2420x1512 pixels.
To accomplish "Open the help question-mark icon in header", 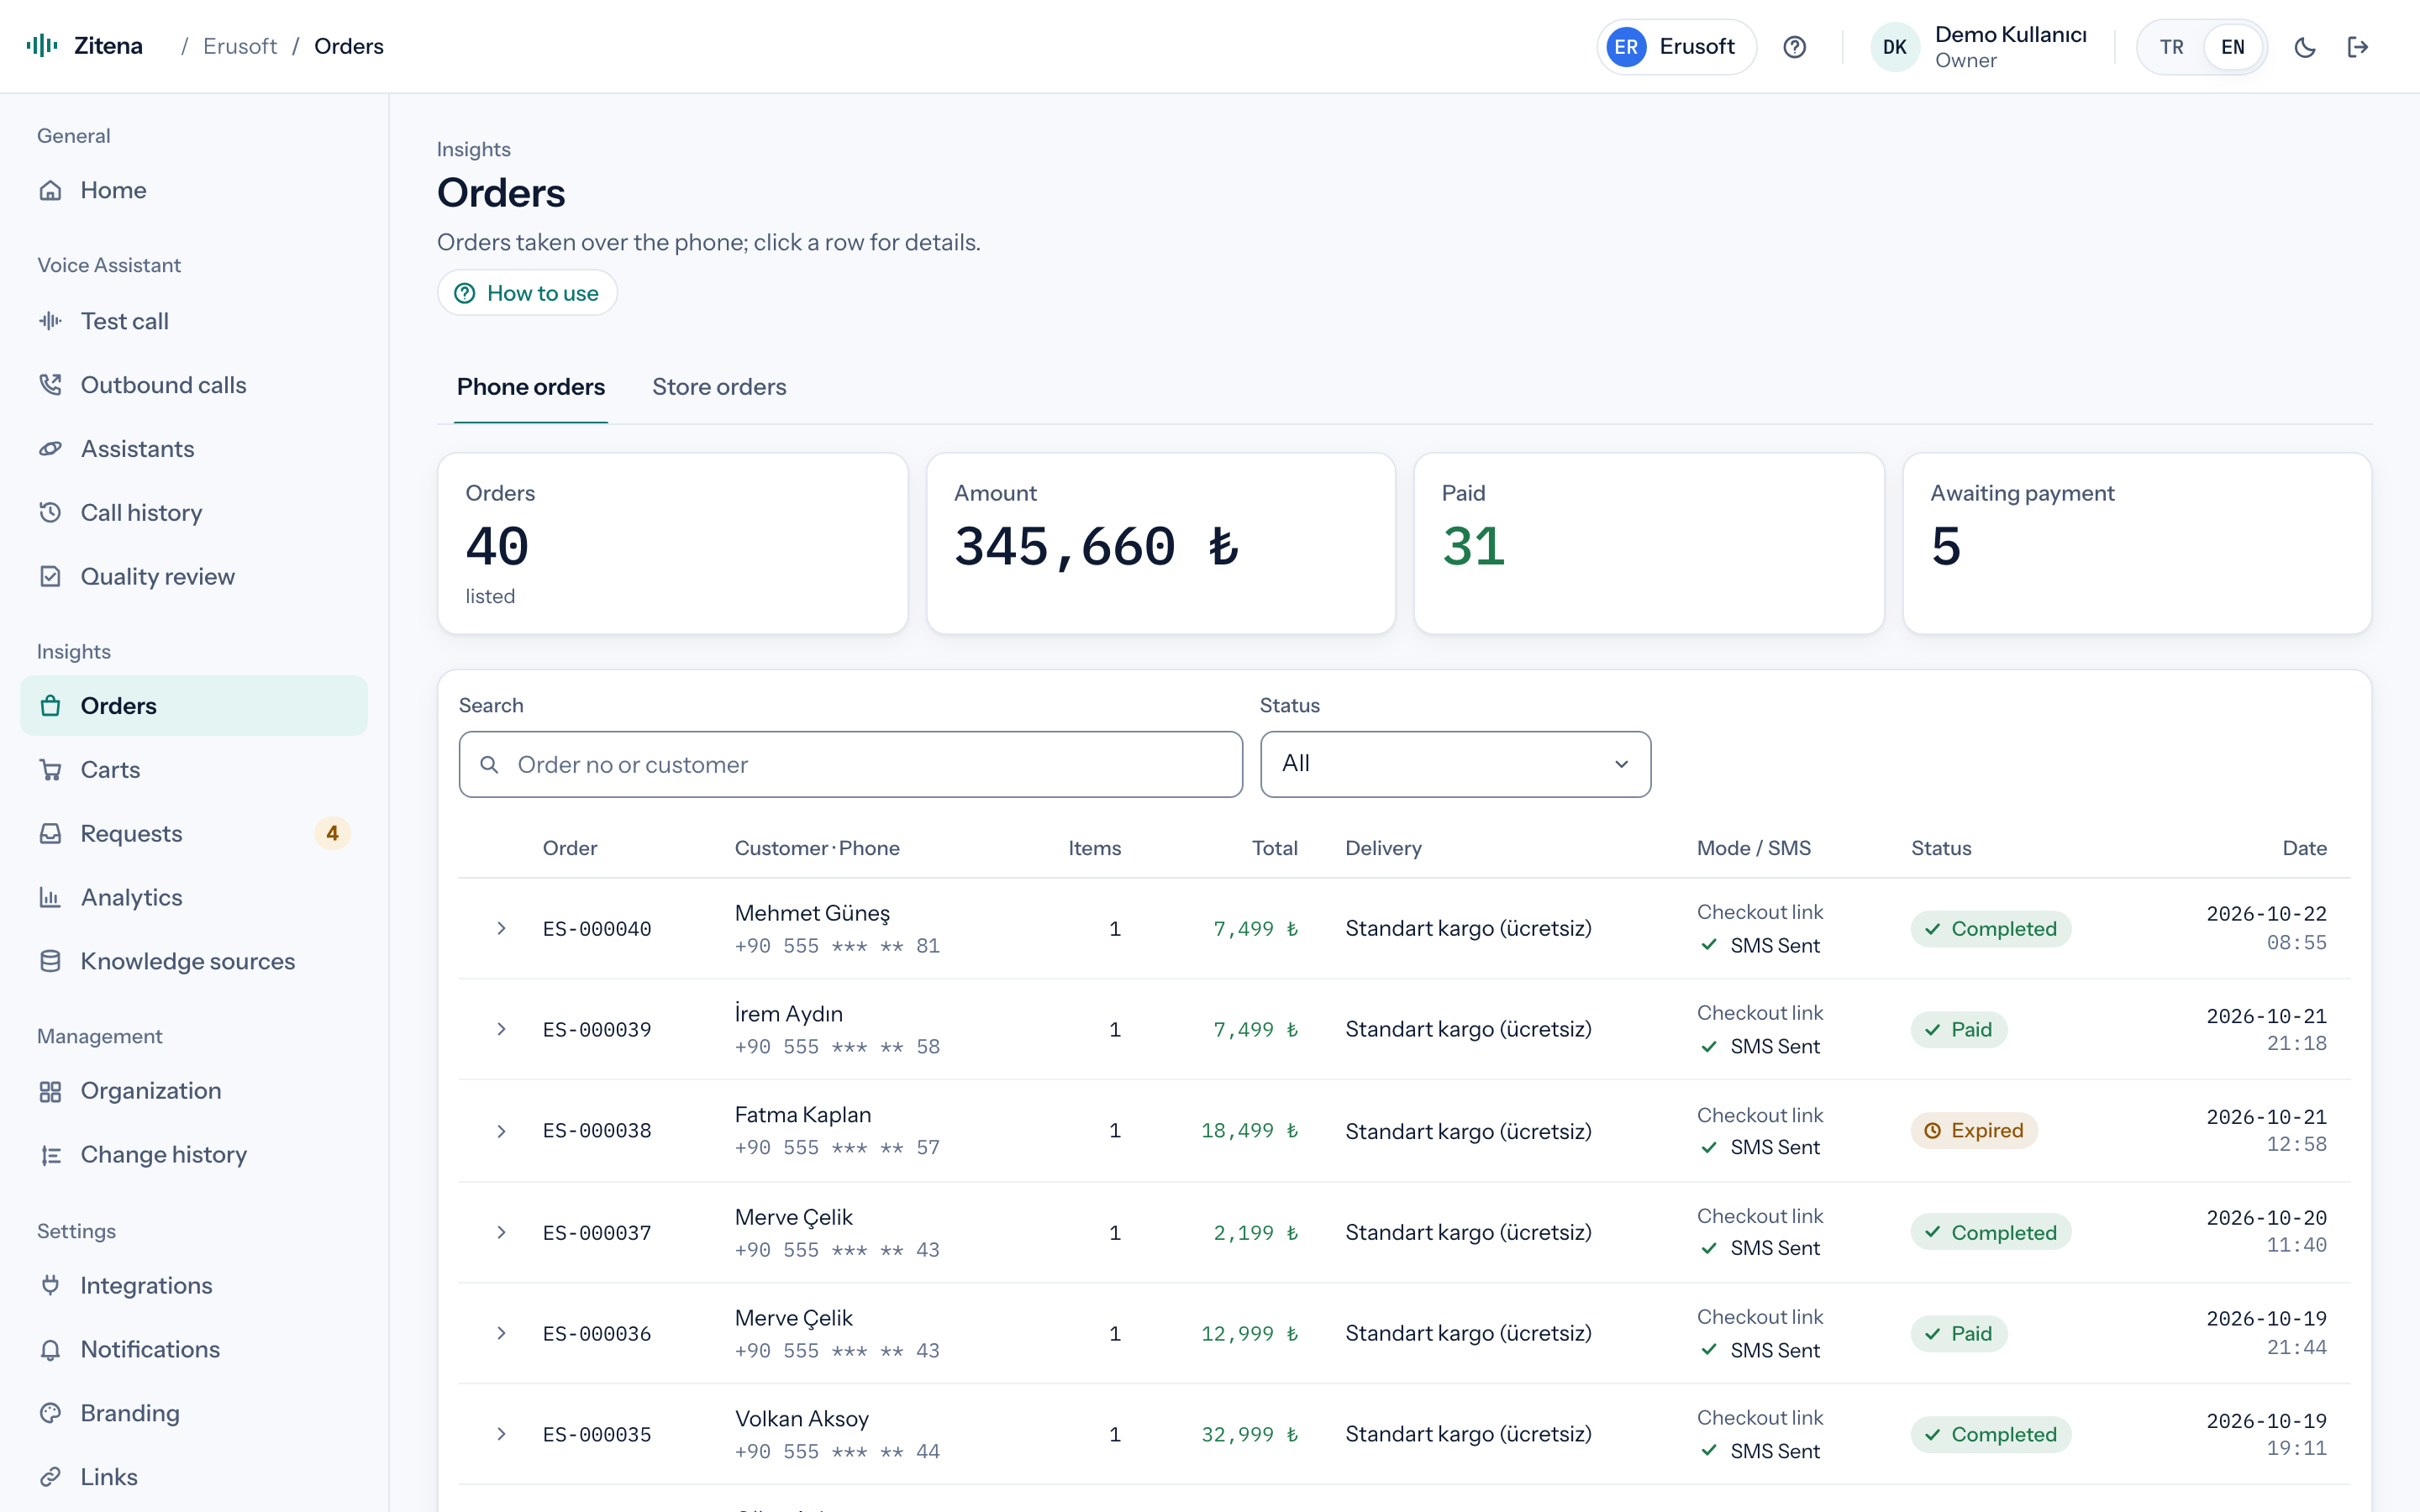I will 1795,47.
